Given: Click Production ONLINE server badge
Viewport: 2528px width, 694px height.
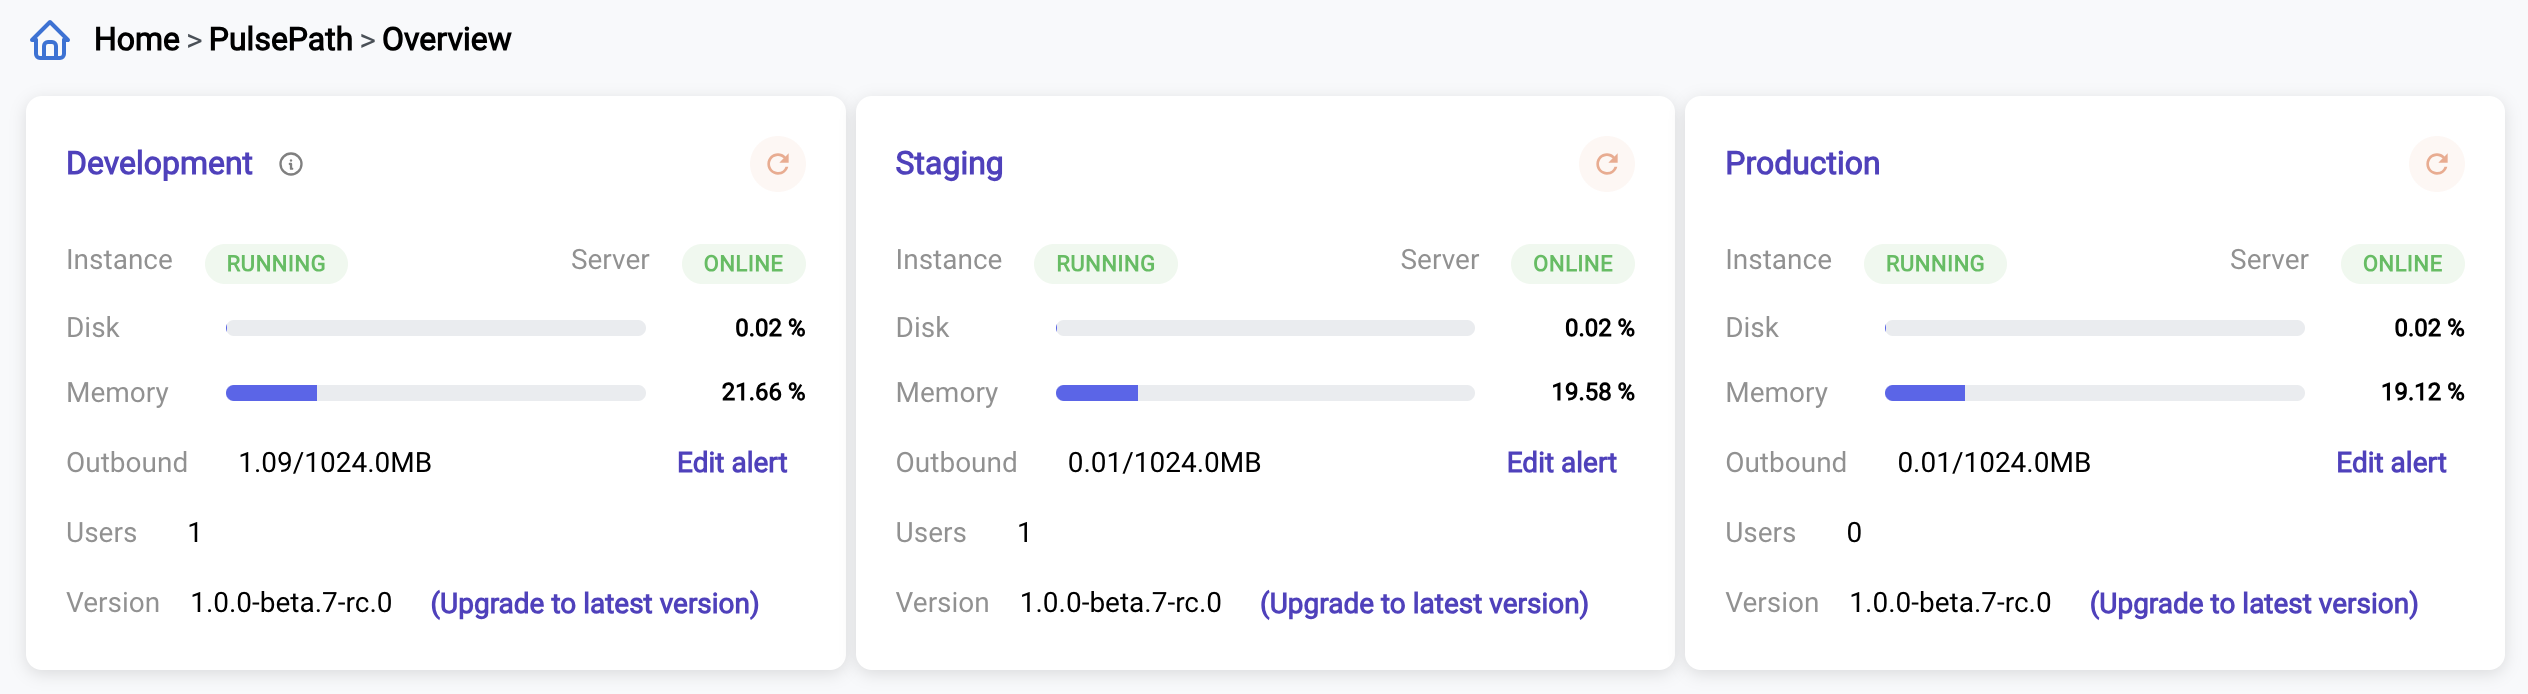Looking at the screenshot, I should (x=2402, y=263).
